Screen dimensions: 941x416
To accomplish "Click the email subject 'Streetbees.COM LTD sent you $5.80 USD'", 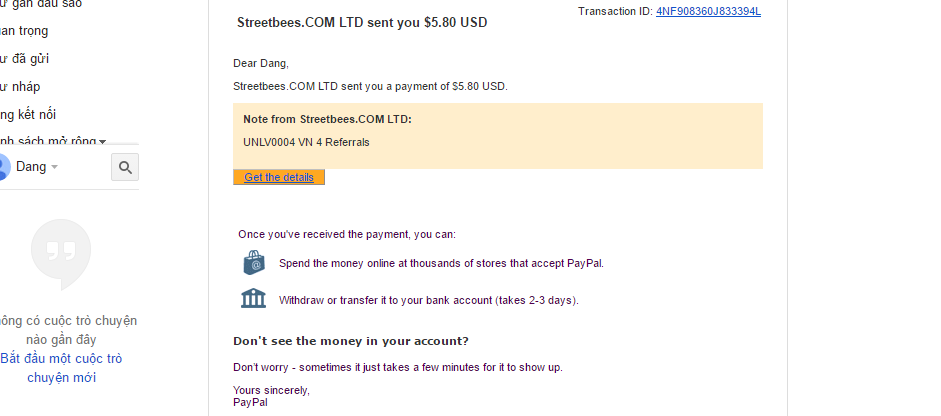I will click(362, 22).
